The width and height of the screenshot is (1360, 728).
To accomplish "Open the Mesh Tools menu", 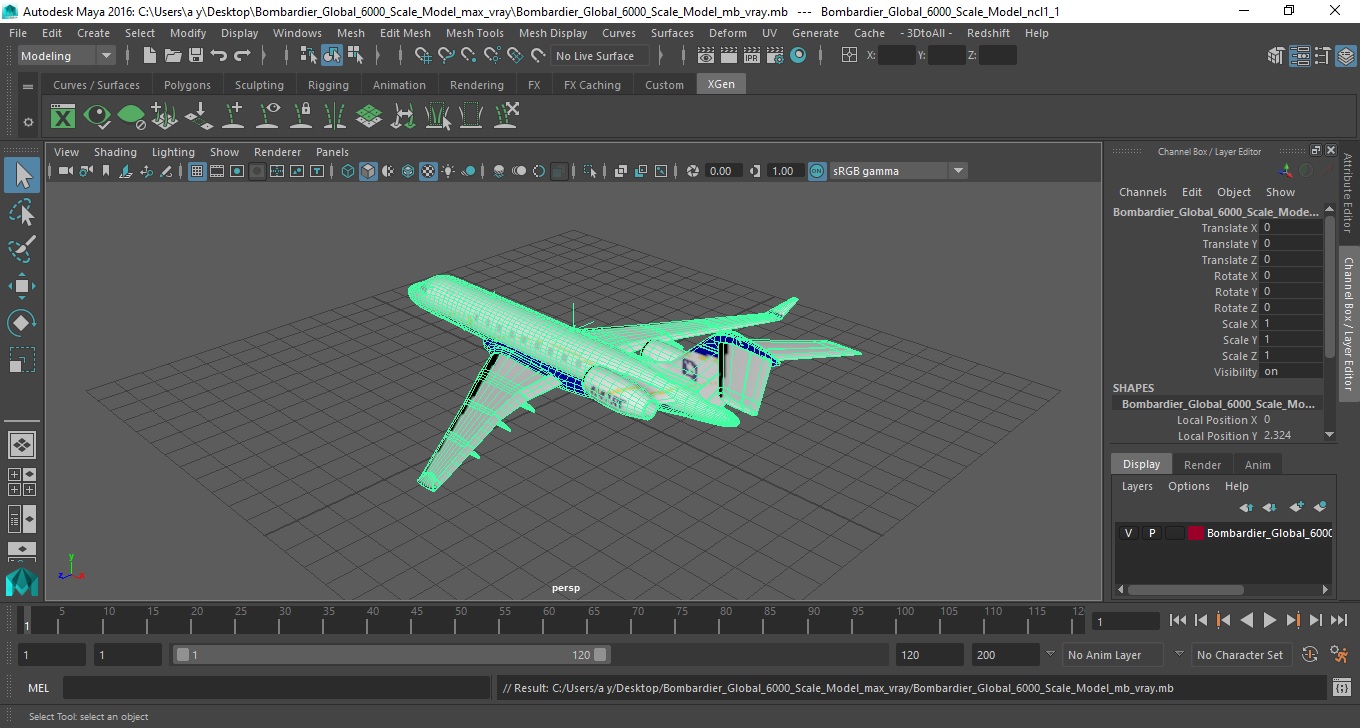I will 474,33.
